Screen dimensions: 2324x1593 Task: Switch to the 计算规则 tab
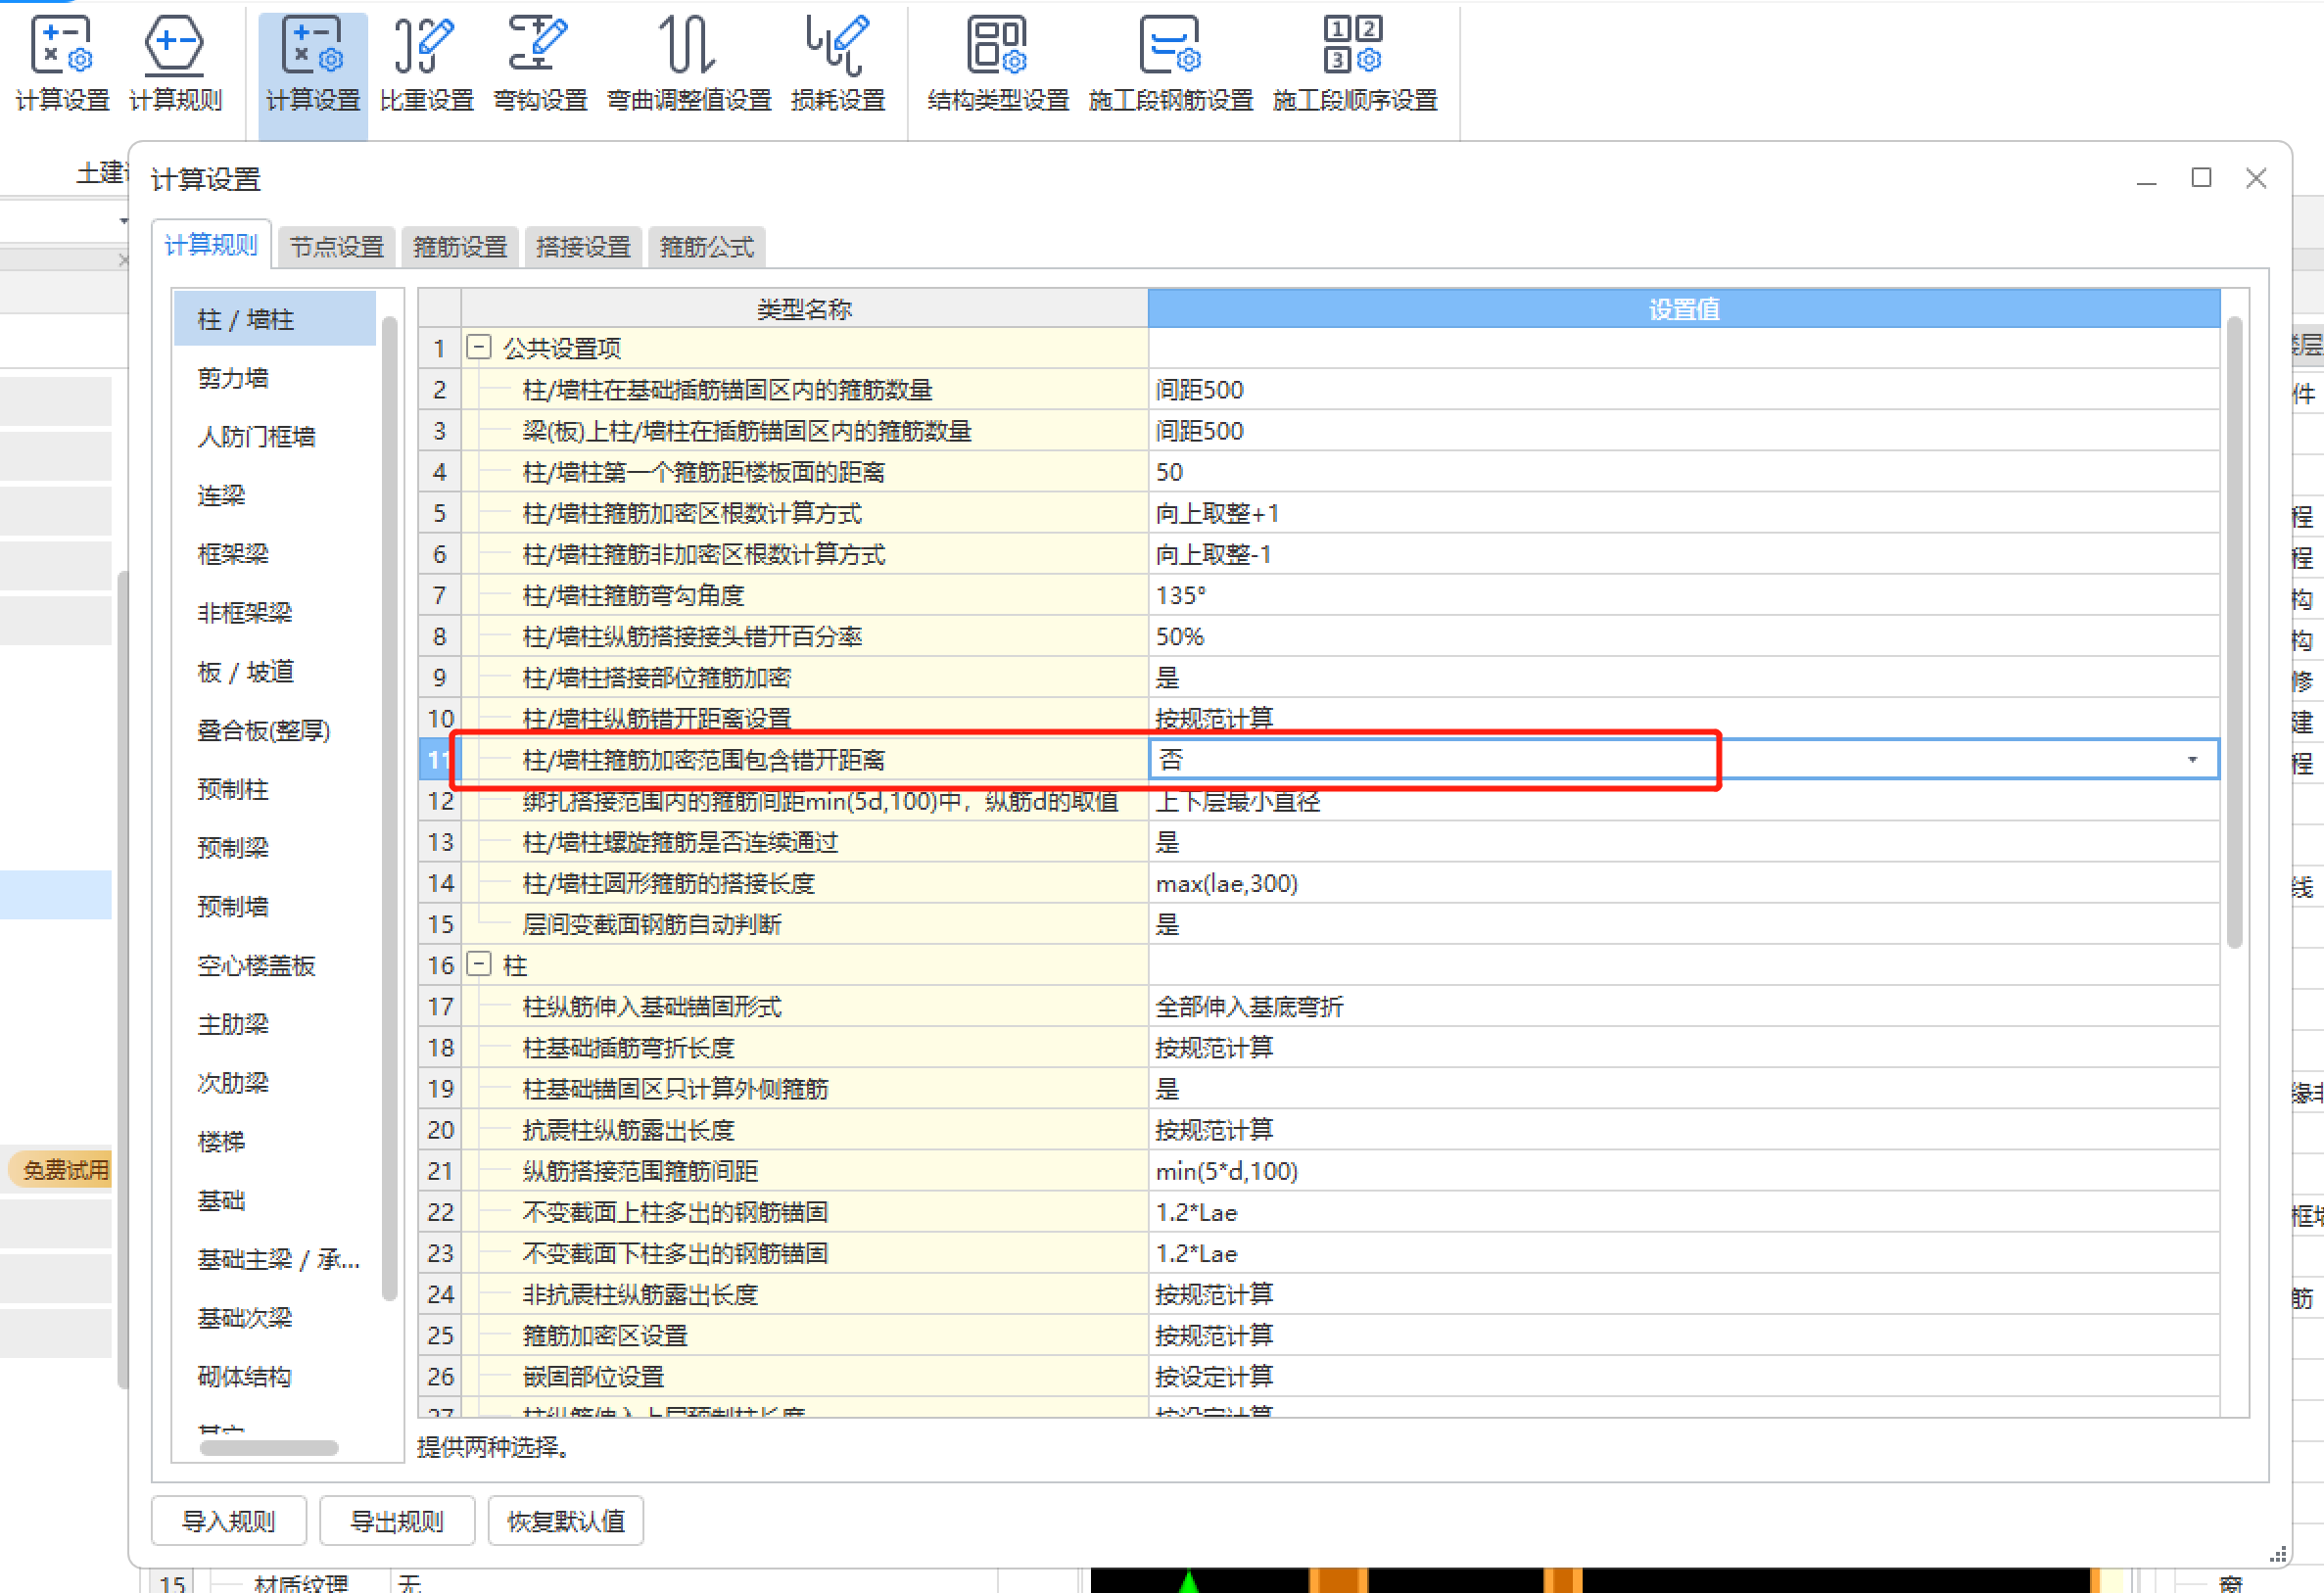pos(211,245)
